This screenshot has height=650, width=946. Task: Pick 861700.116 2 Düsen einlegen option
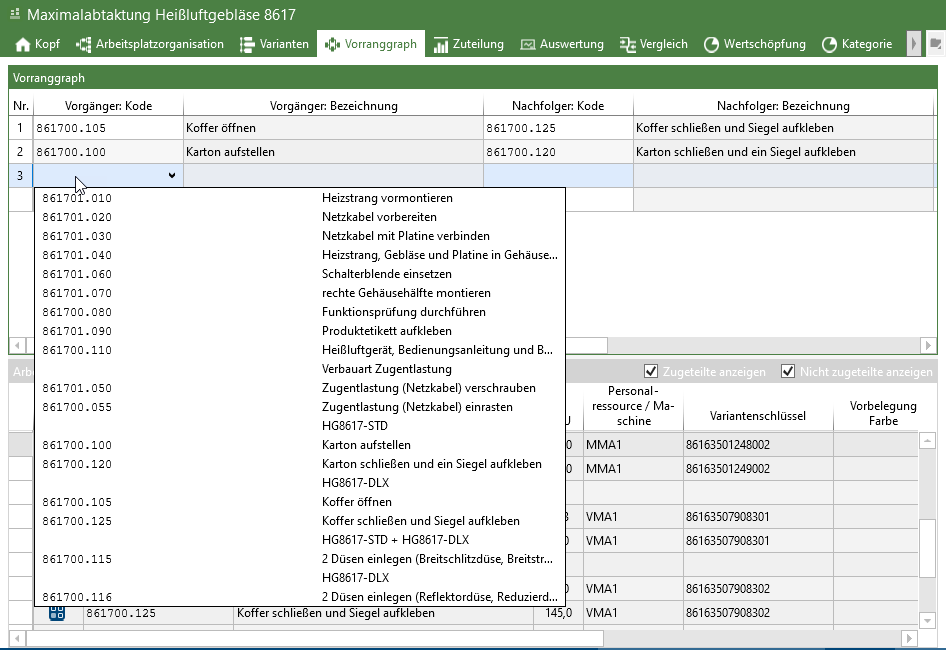tap(300, 597)
